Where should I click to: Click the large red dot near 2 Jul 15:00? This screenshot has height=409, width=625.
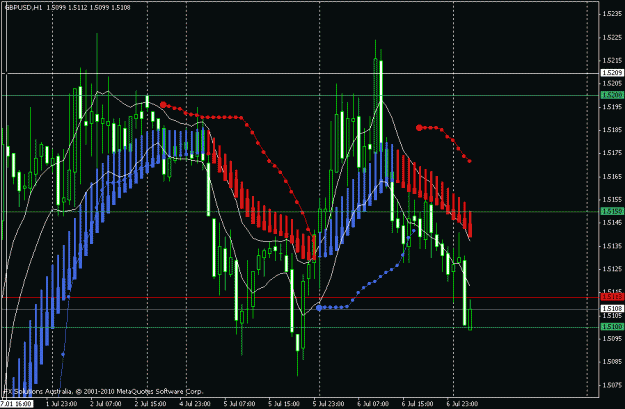point(163,105)
